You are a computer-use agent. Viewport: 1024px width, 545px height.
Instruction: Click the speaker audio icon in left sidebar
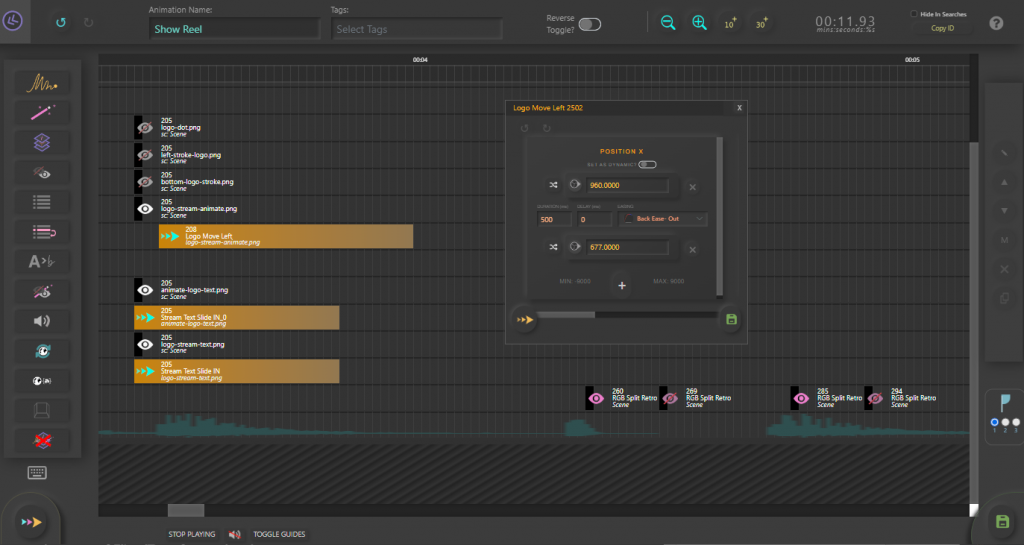tap(41, 321)
